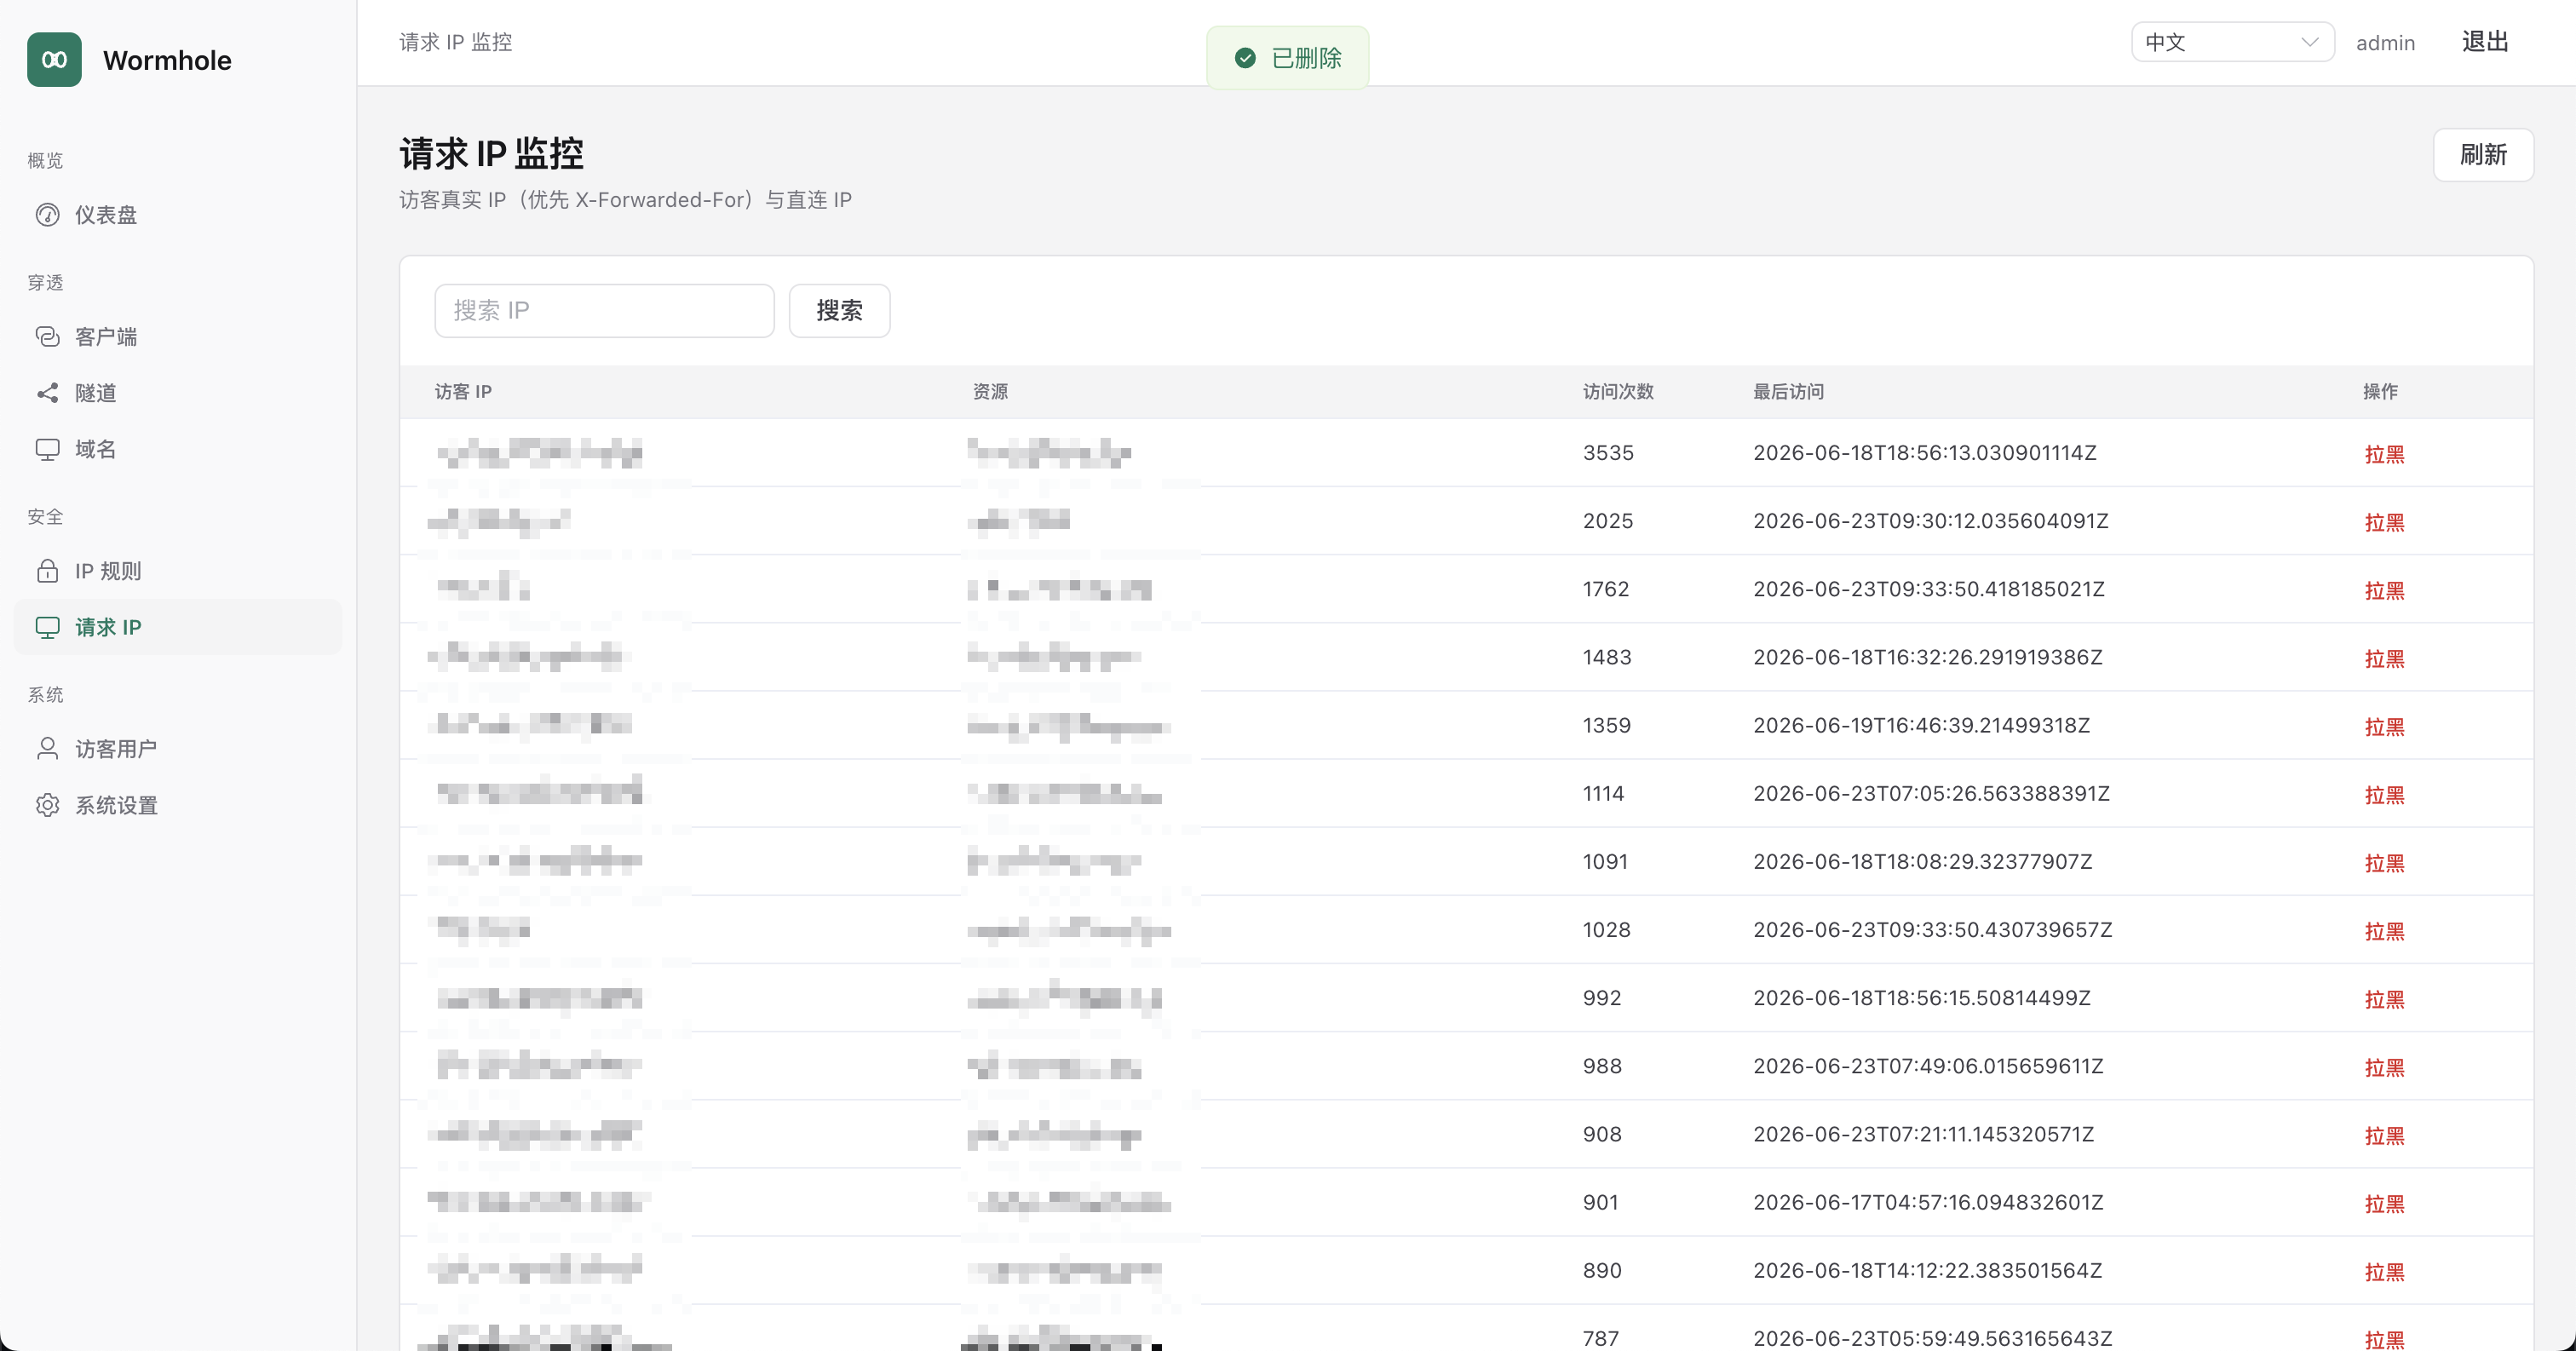Go to 隧道 menu item

coord(178,393)
